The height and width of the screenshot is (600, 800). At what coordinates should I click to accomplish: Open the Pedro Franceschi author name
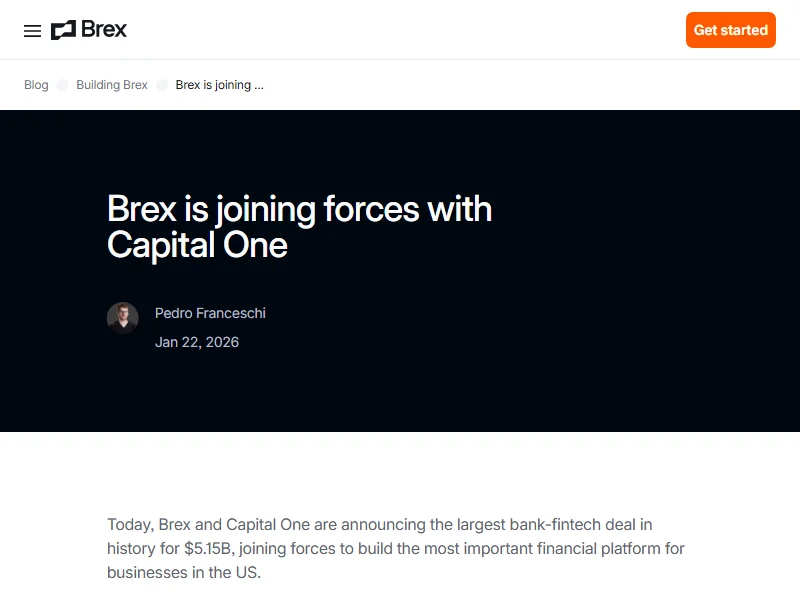coord(210,313)
